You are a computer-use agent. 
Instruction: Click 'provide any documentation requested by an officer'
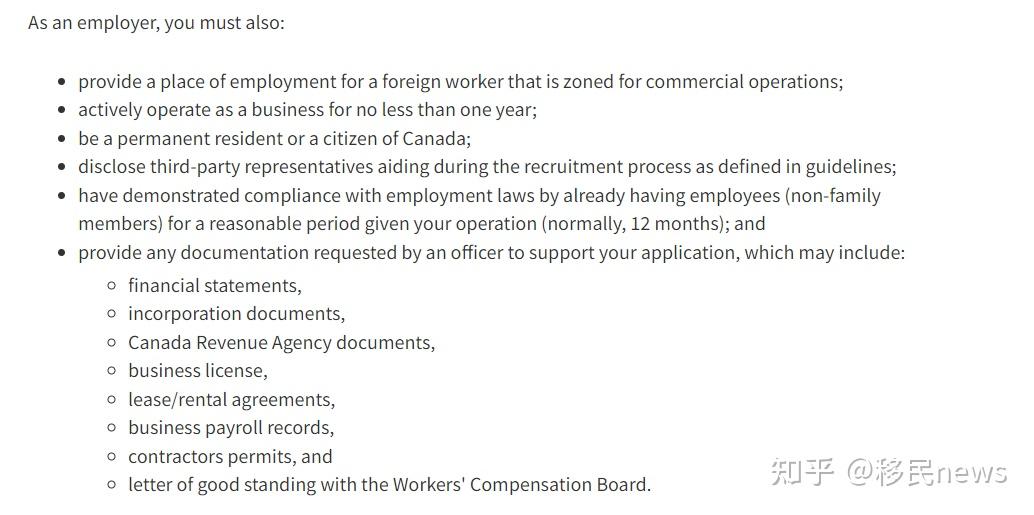[491, 253]
